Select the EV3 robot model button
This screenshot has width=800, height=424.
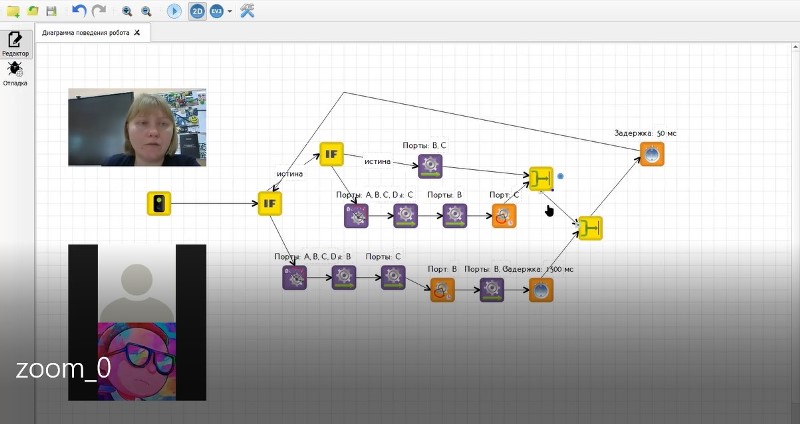point(216,11)
